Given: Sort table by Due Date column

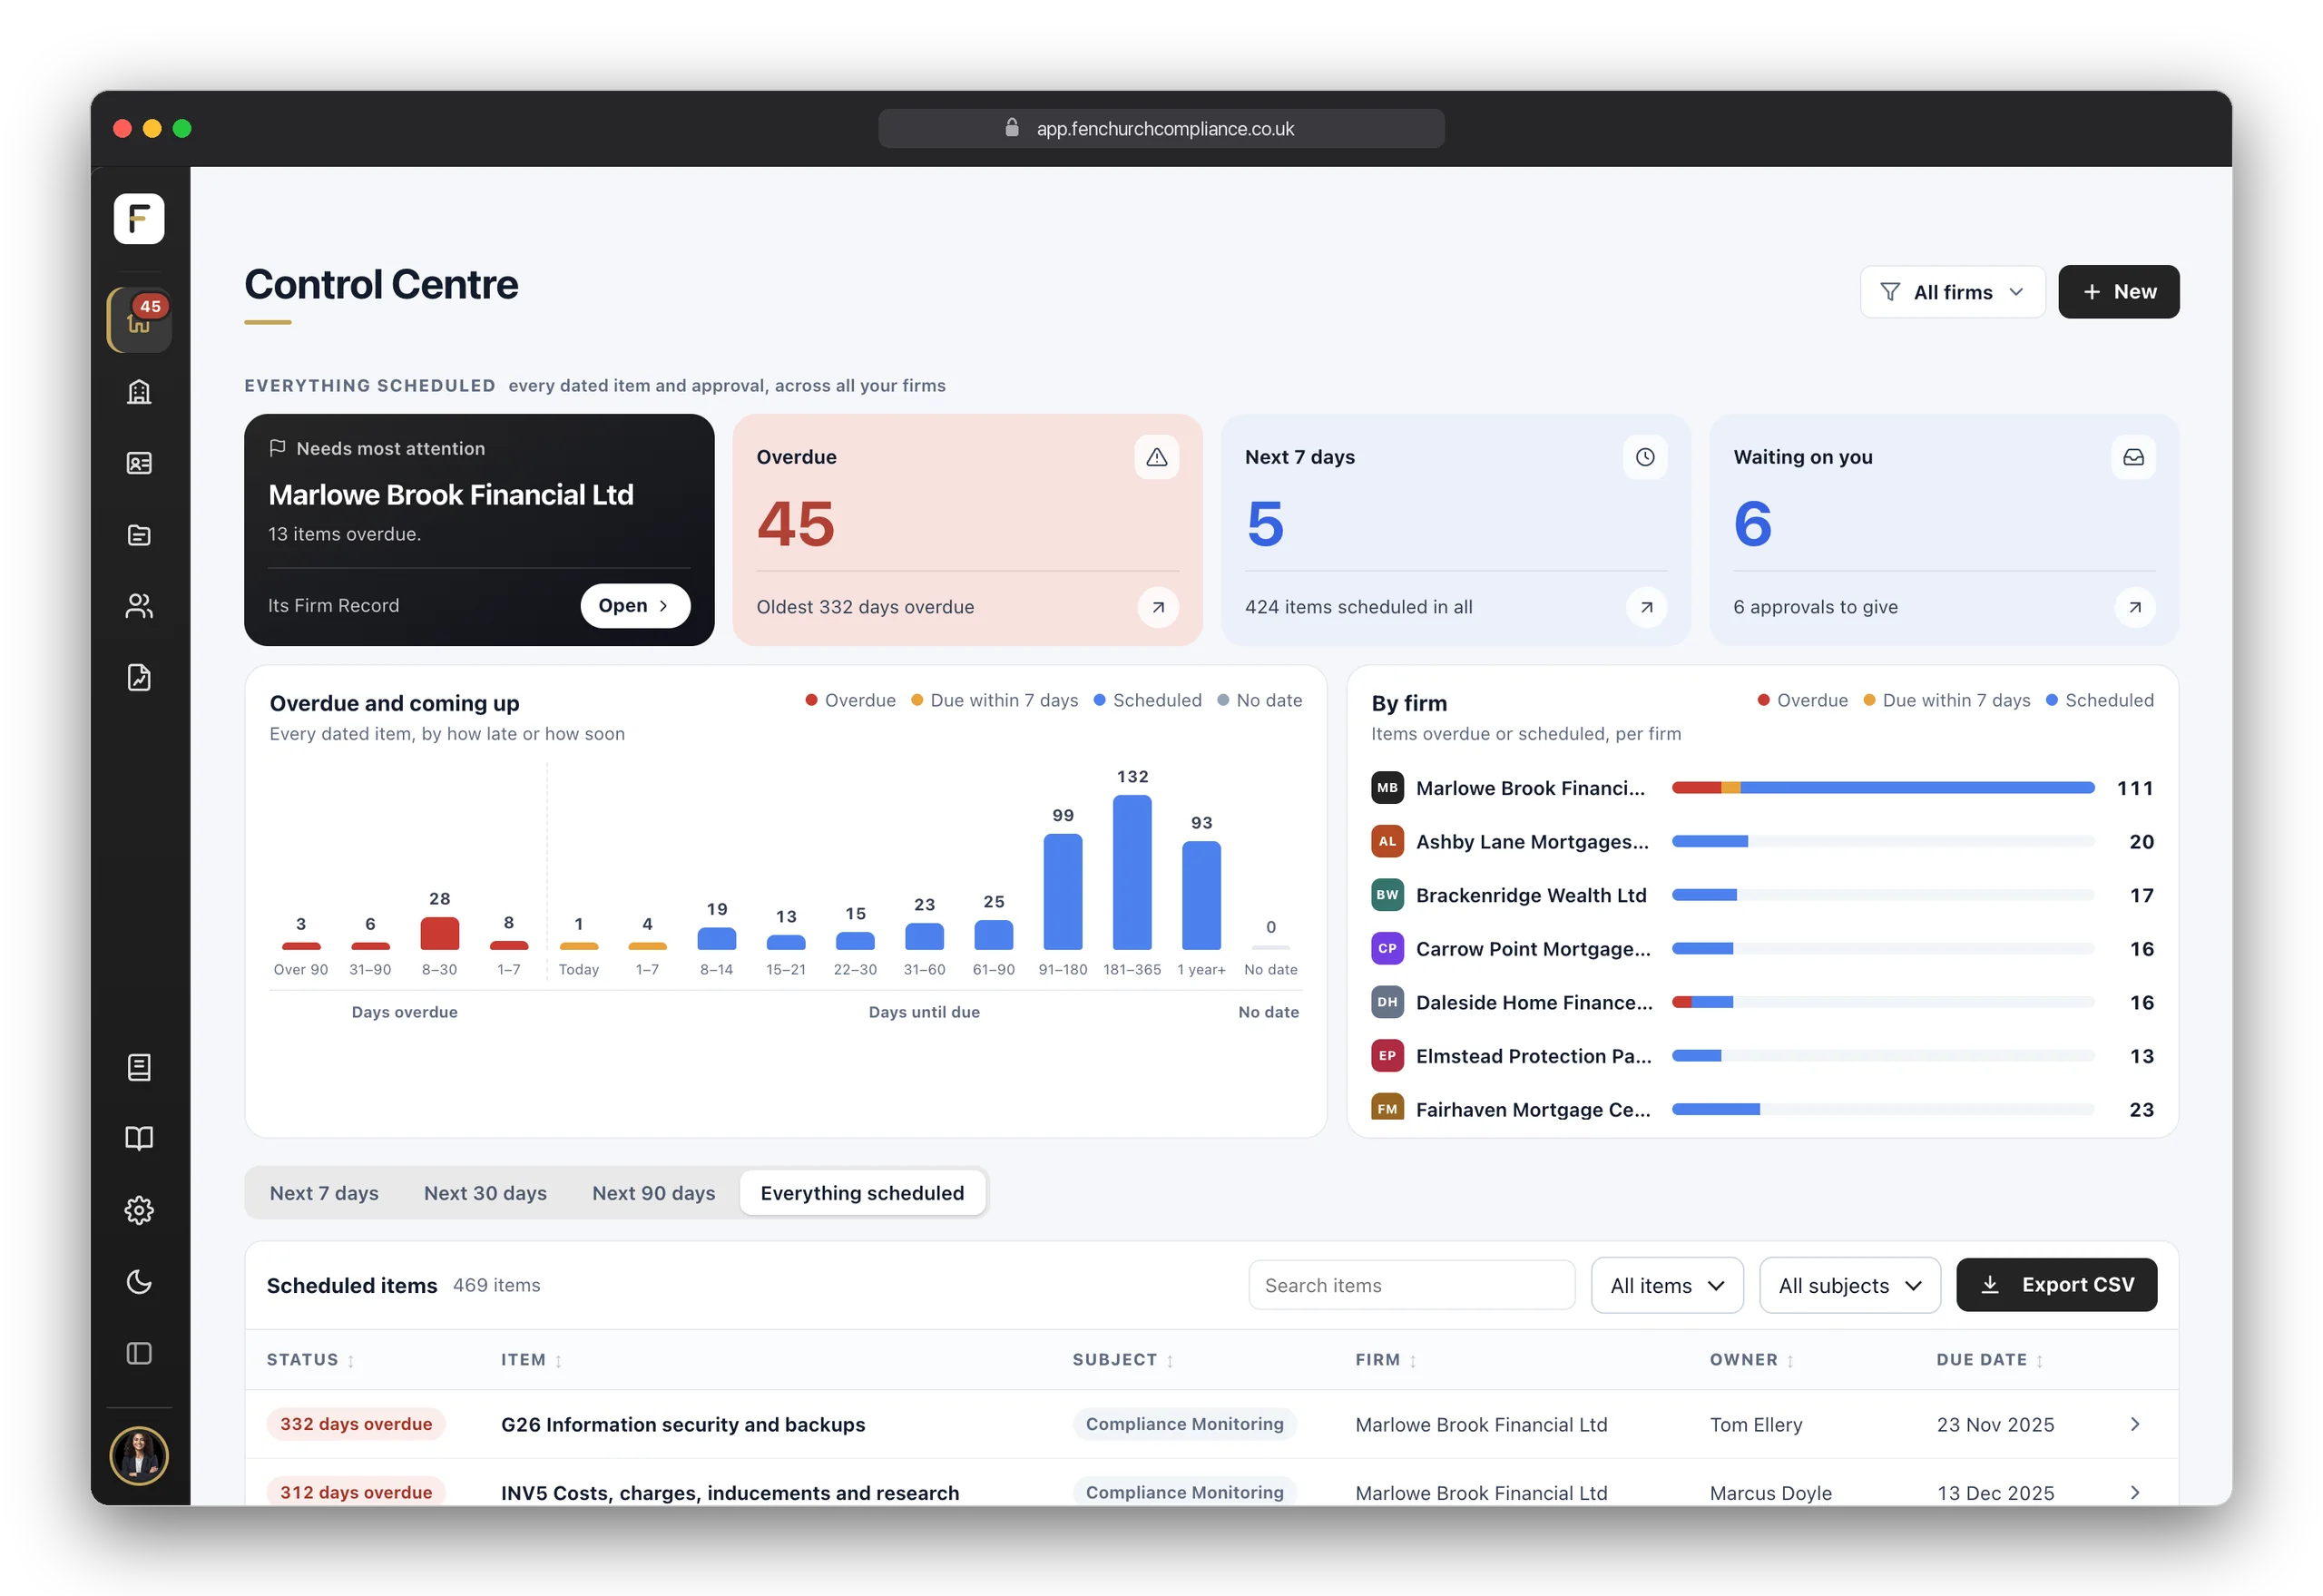Looking at the screenshot, I should [x=1990, y=1360].
